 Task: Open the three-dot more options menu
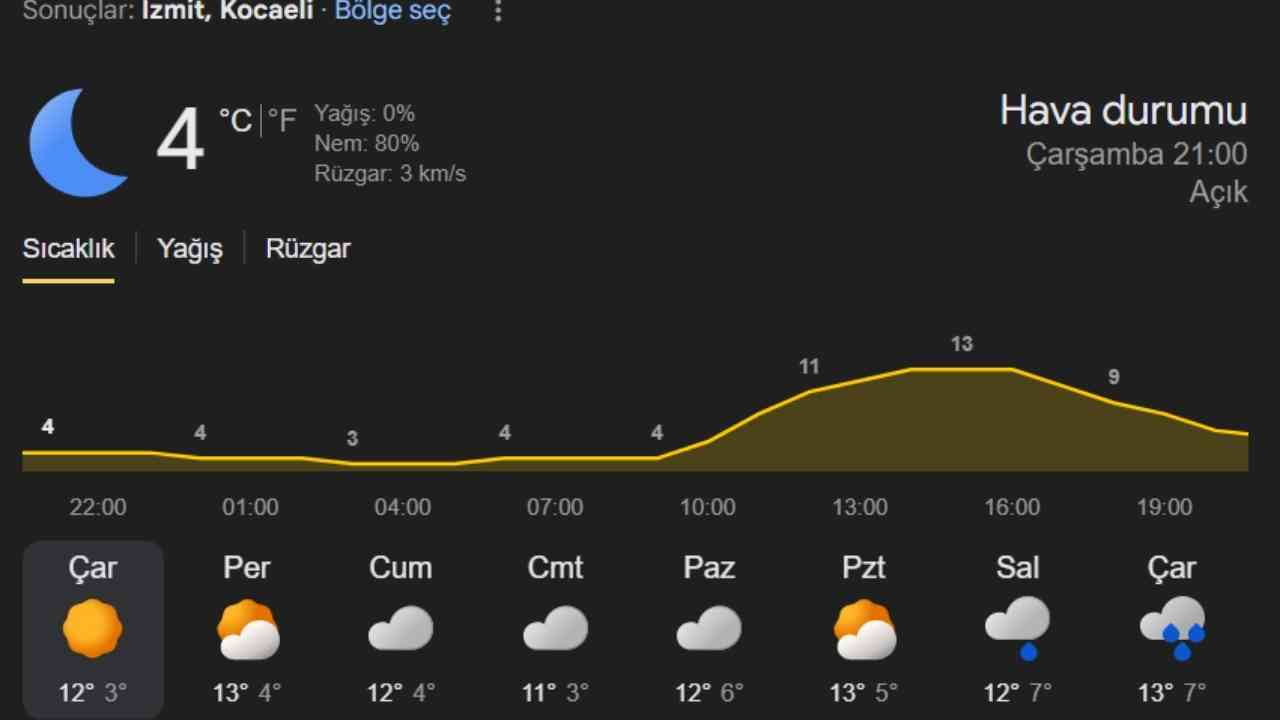[x=498, y=12]
